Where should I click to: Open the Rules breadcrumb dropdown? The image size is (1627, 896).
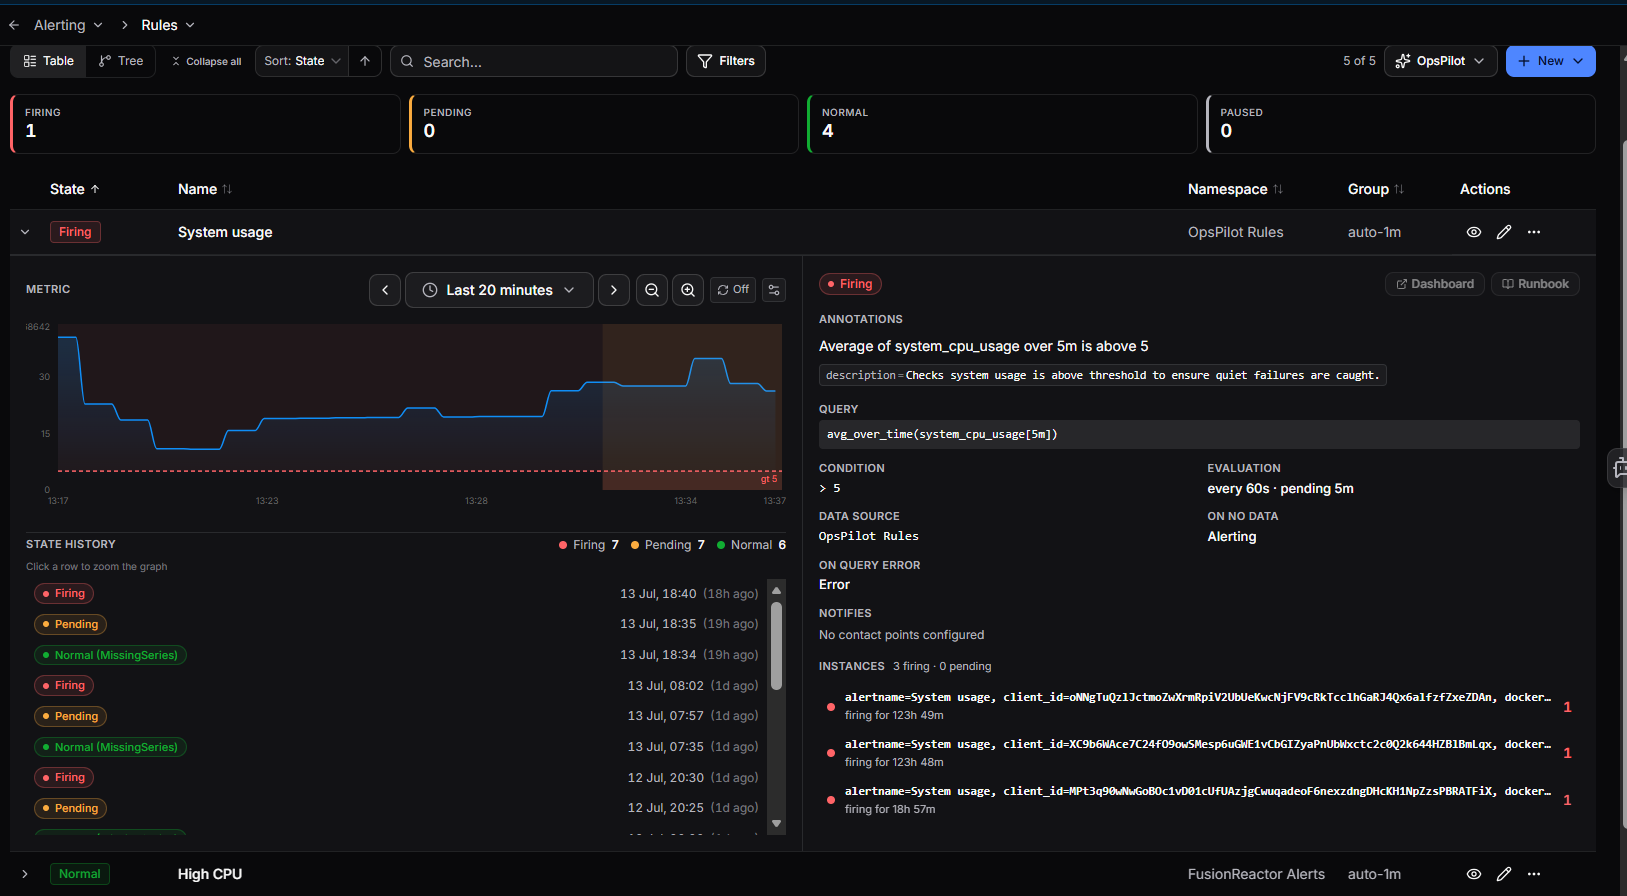[x=168, y=25]
